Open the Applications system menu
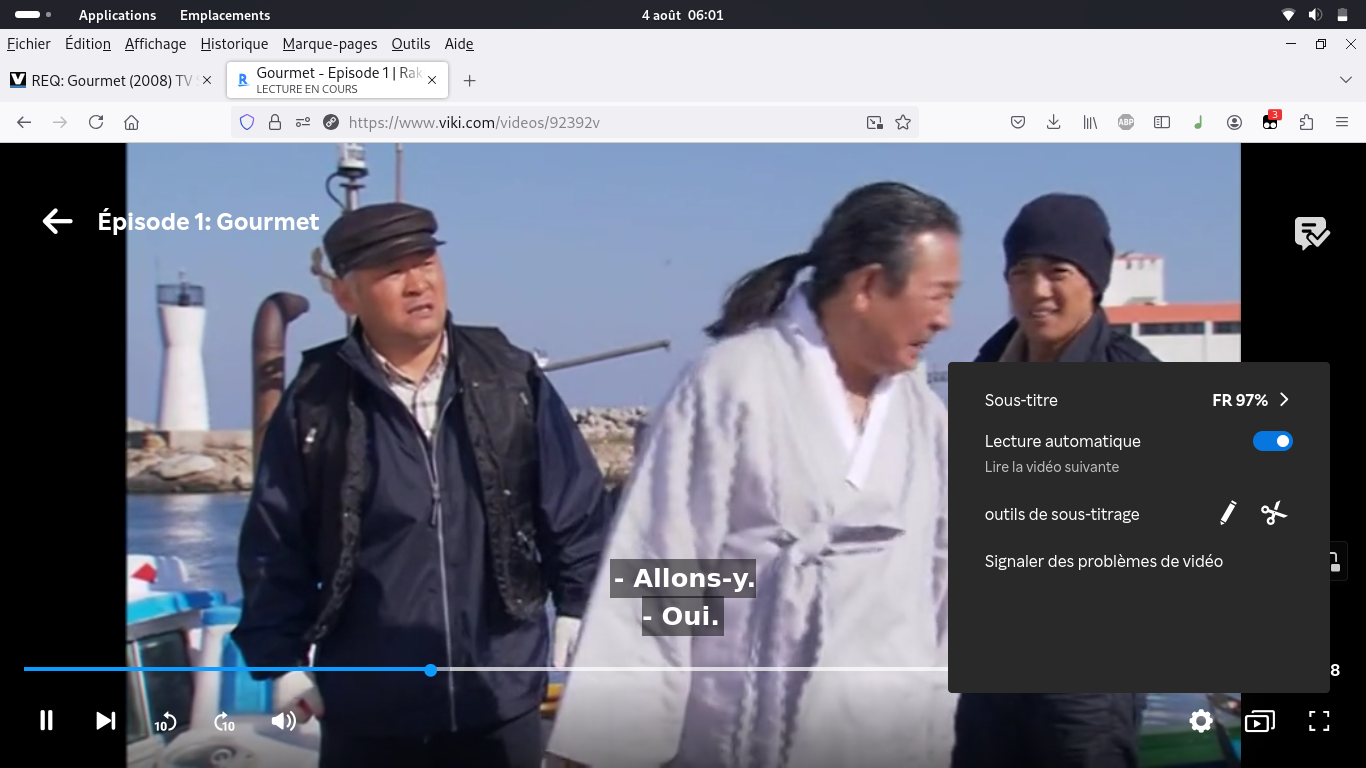The height and width of the screenshot is (768, 1366). 117,15
